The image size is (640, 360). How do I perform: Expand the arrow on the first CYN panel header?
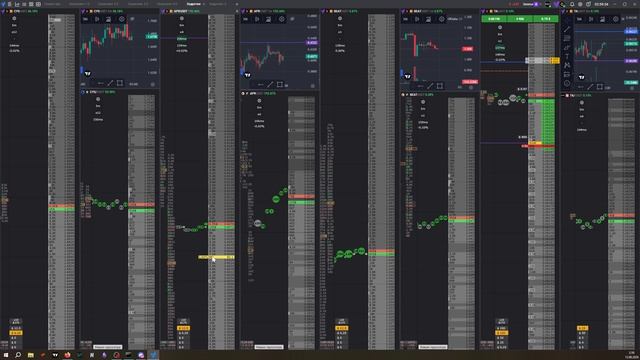click(x=7, y=11)
